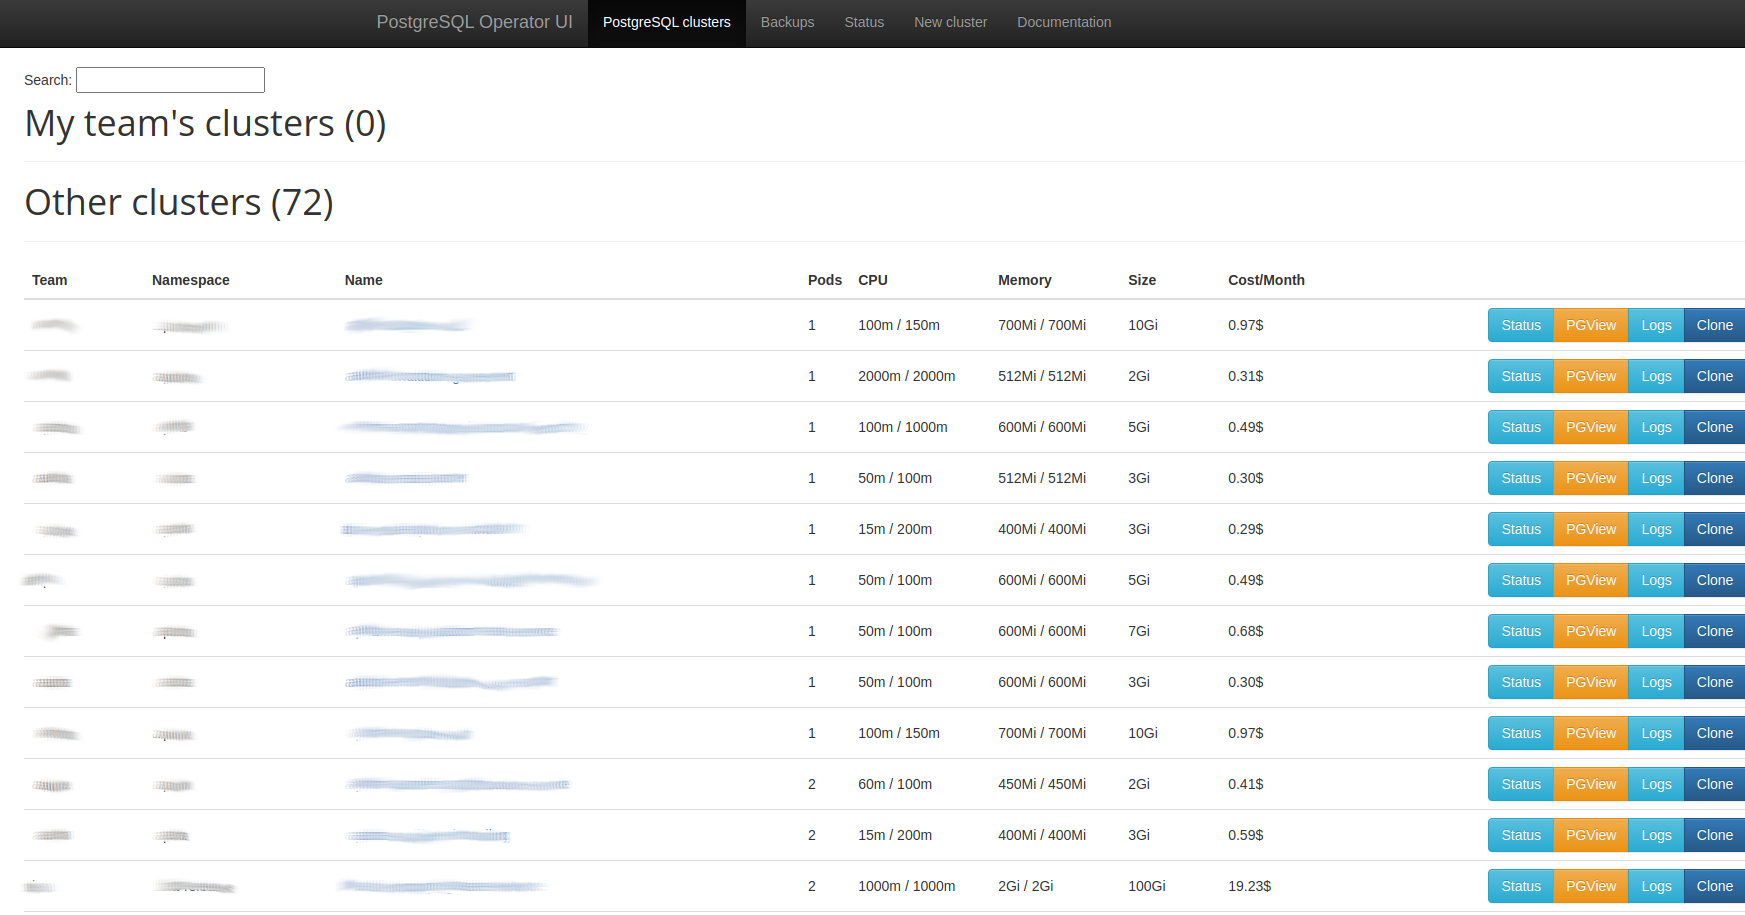Viewport: 1745px width, 915px height.
Task: Open PGView for the 0.31$ cluster
Action: [x=1591, y=376]
